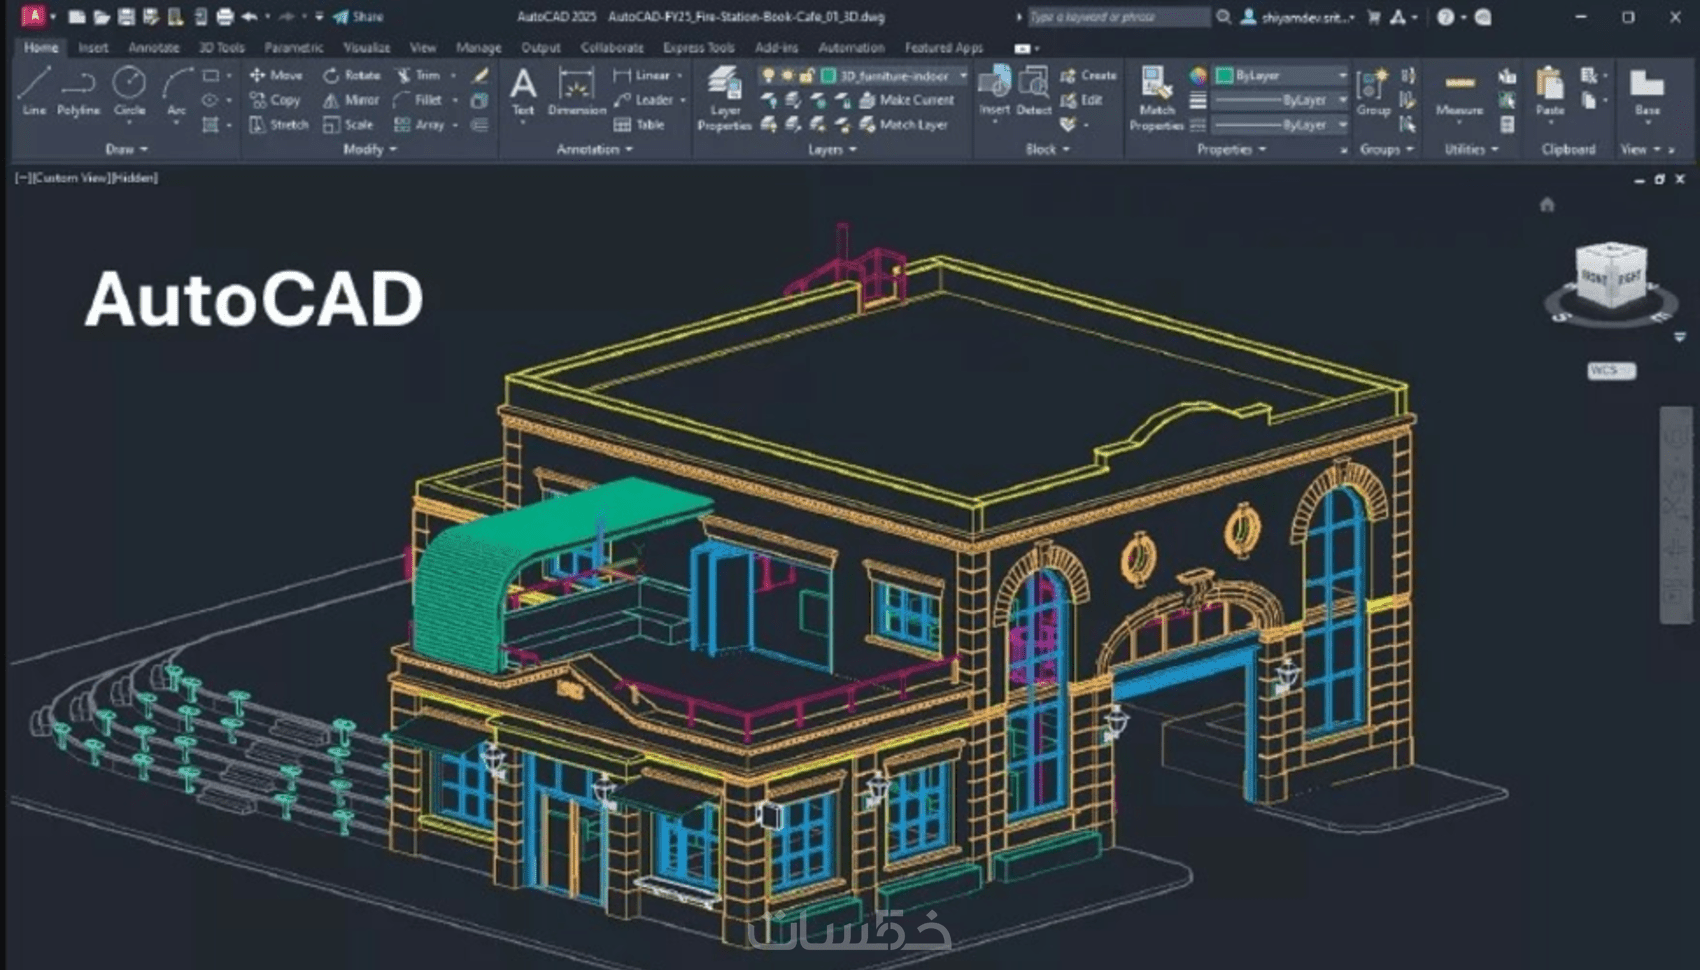
Task: Switch to the Insert ribbon tab
Action: point(93,47)
